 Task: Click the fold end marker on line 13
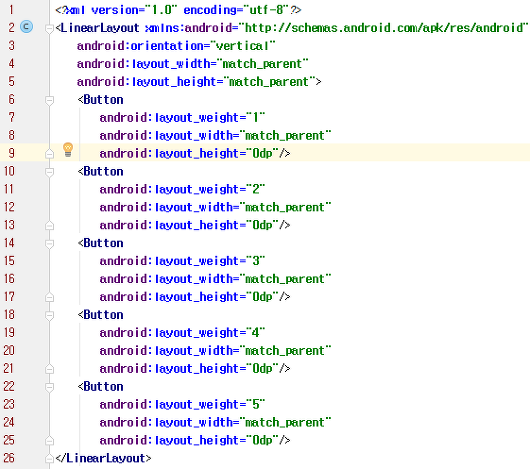(49, 226)
